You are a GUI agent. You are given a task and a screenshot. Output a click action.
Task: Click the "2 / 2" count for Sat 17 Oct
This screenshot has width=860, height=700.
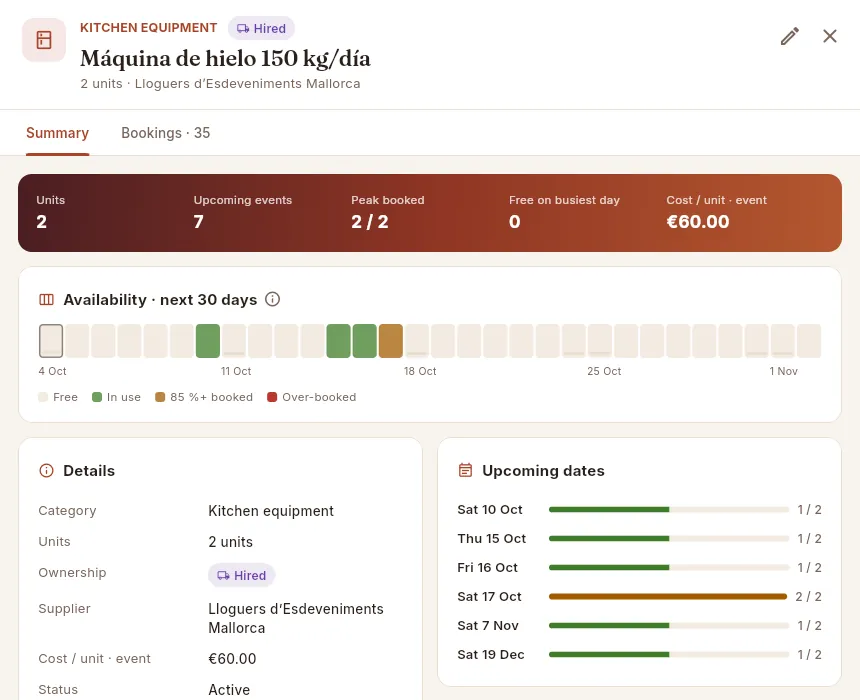click(x=808, y=596)
